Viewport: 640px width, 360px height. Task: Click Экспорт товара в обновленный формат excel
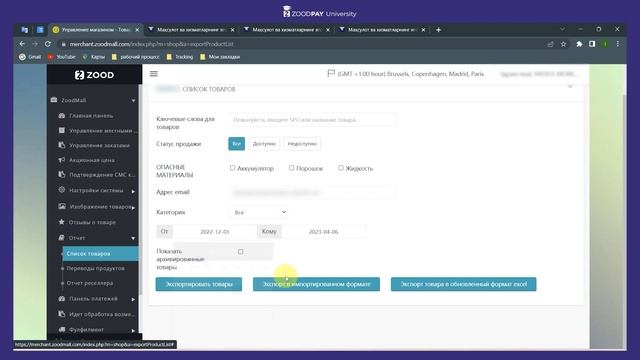tap(463, 284)
